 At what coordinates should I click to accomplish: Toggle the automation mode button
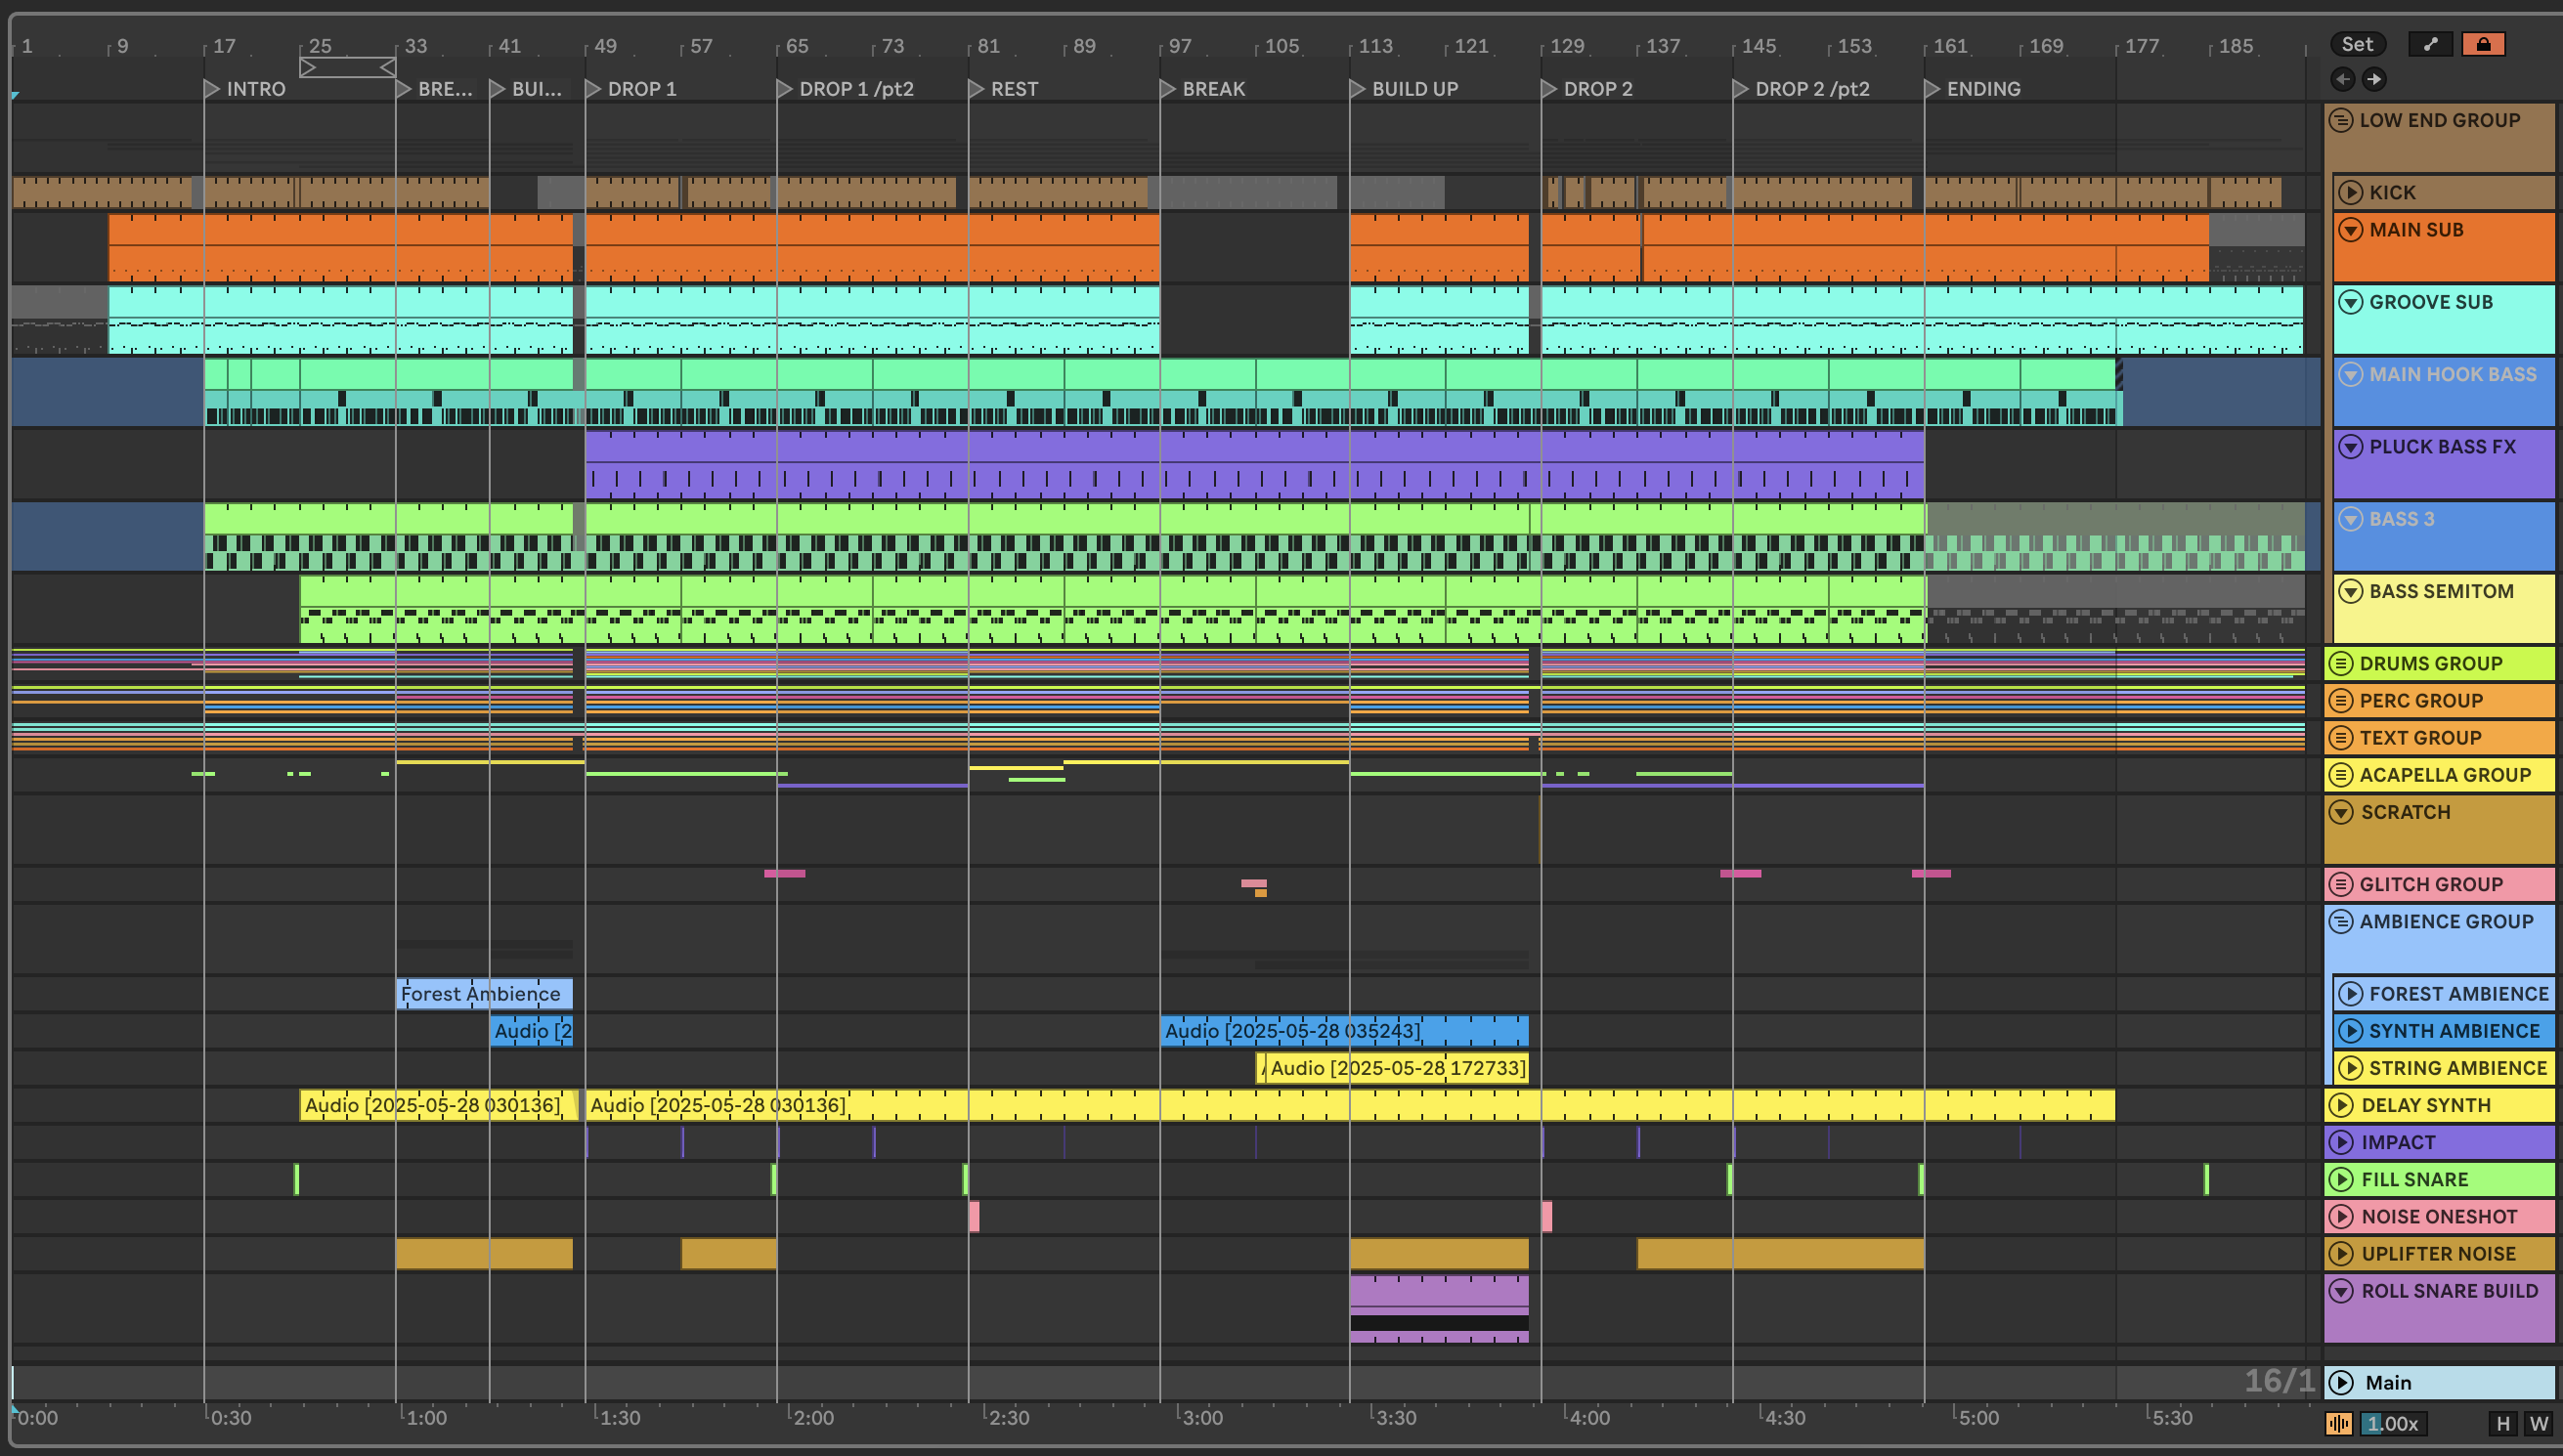[x=2429, y=44]
